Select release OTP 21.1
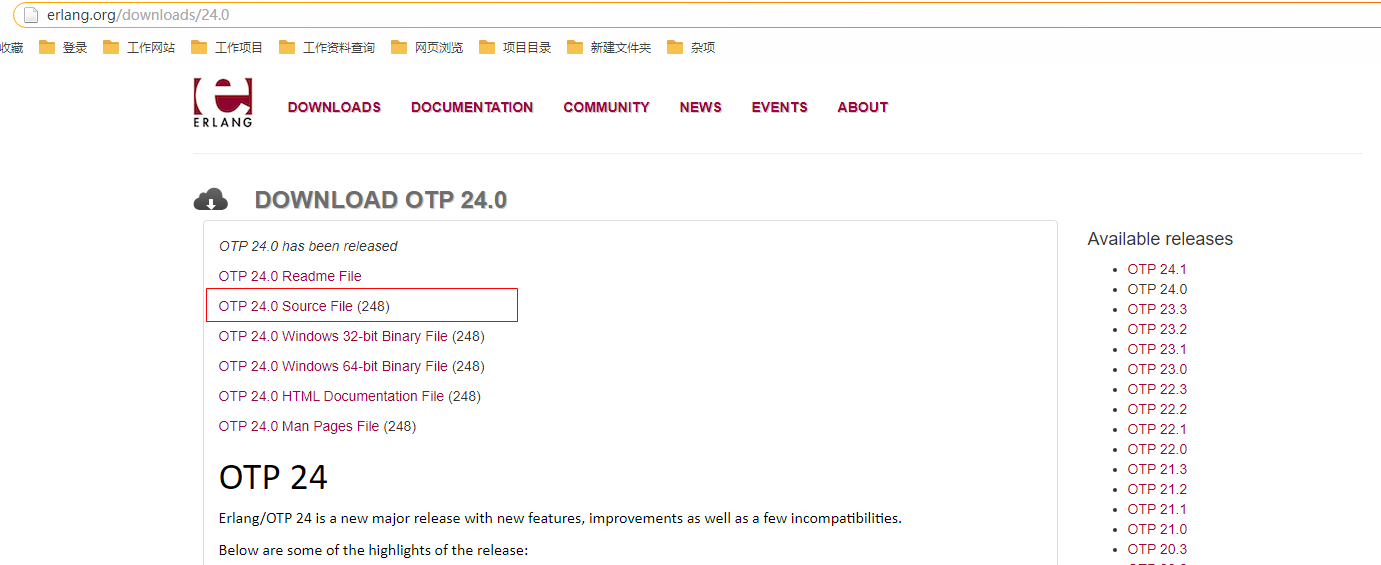The image size is (1381, 565). [1157, 509]
